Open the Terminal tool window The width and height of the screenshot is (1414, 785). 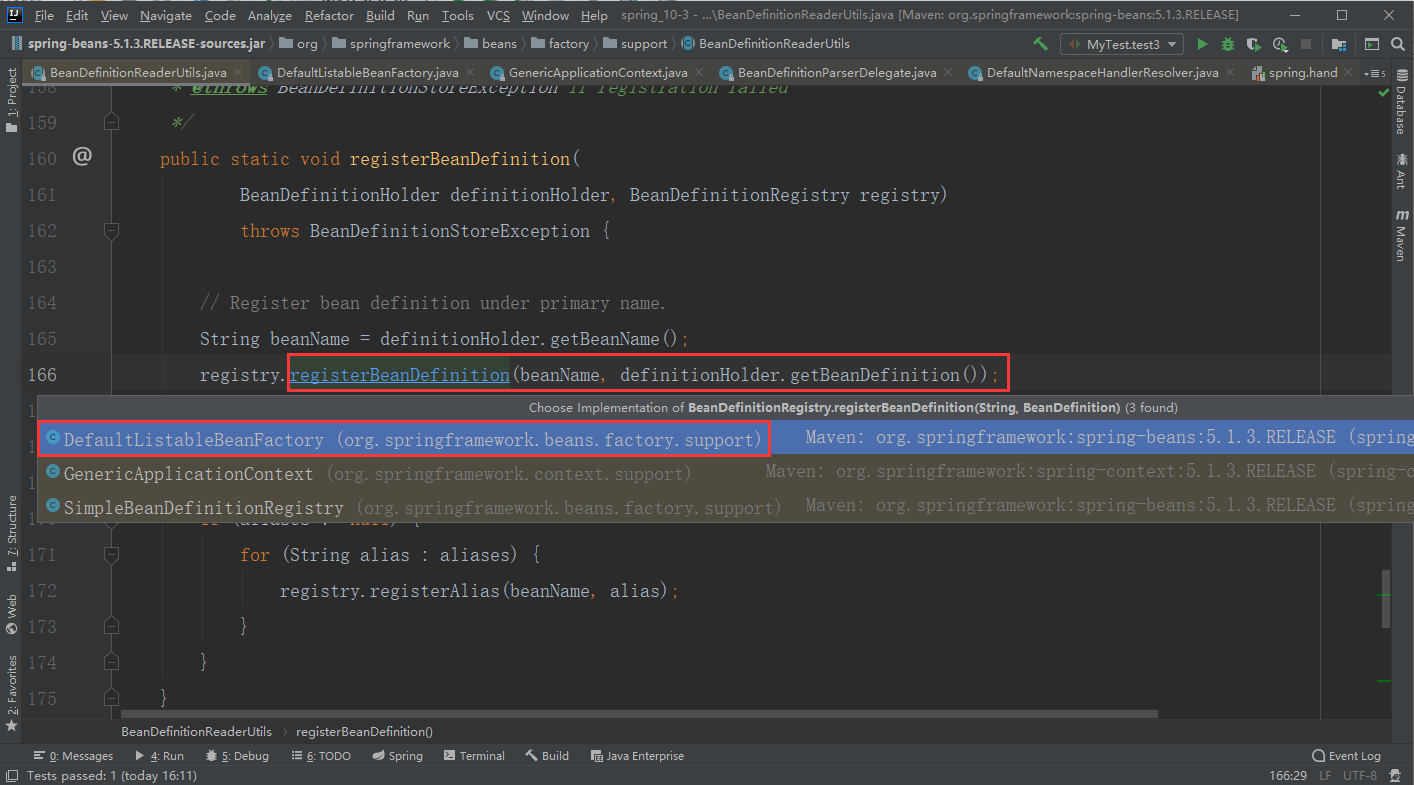[474, 756]
